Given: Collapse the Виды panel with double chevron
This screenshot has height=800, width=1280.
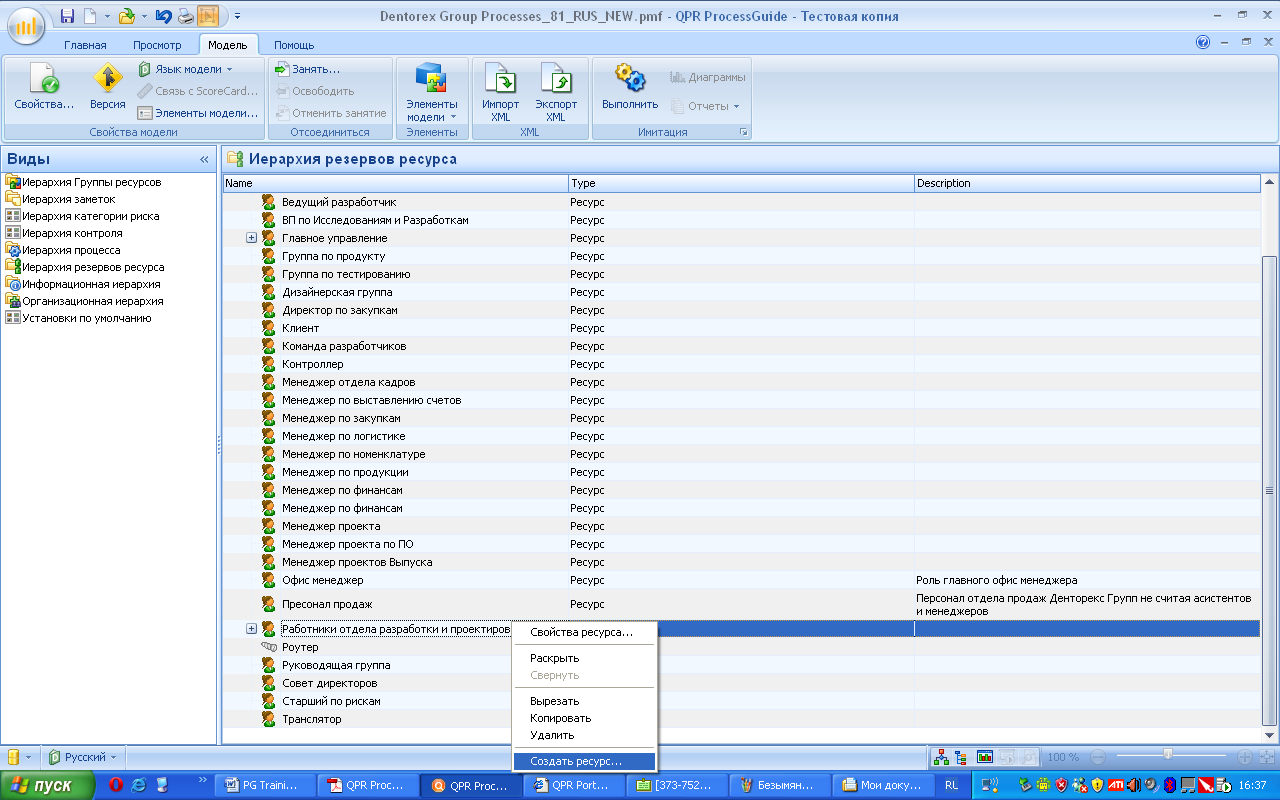Looking at the screenshot, I should click(x=204, y=159).
